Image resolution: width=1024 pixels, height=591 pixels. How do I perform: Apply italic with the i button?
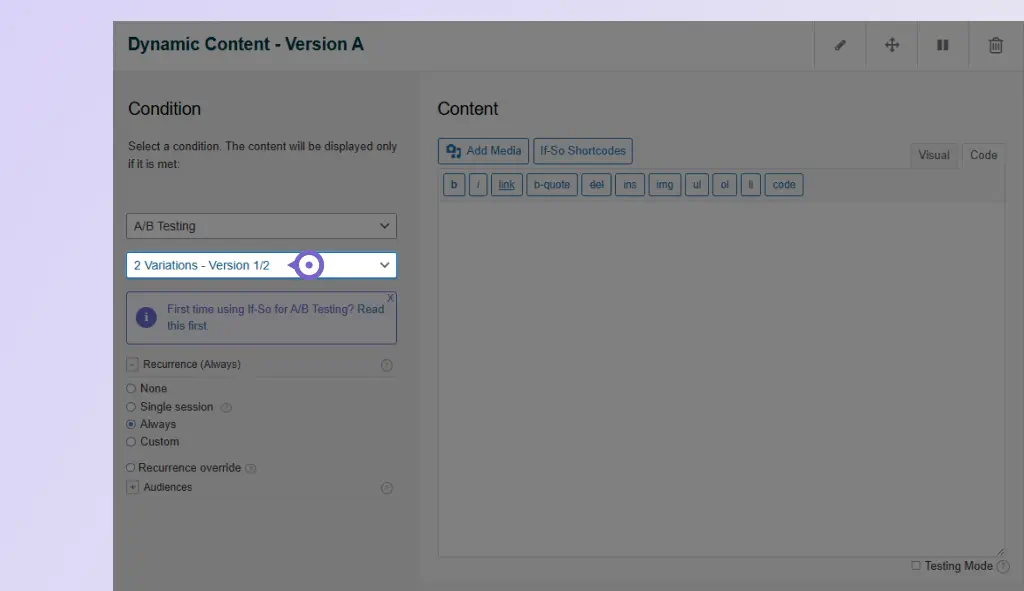[x=478, y=185]
